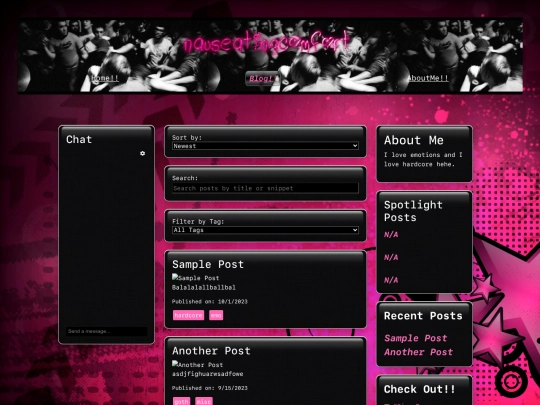The image size is (540, 405).
Task: Expand the Filter by Tag dropdown
Action: tap(265, 230)
